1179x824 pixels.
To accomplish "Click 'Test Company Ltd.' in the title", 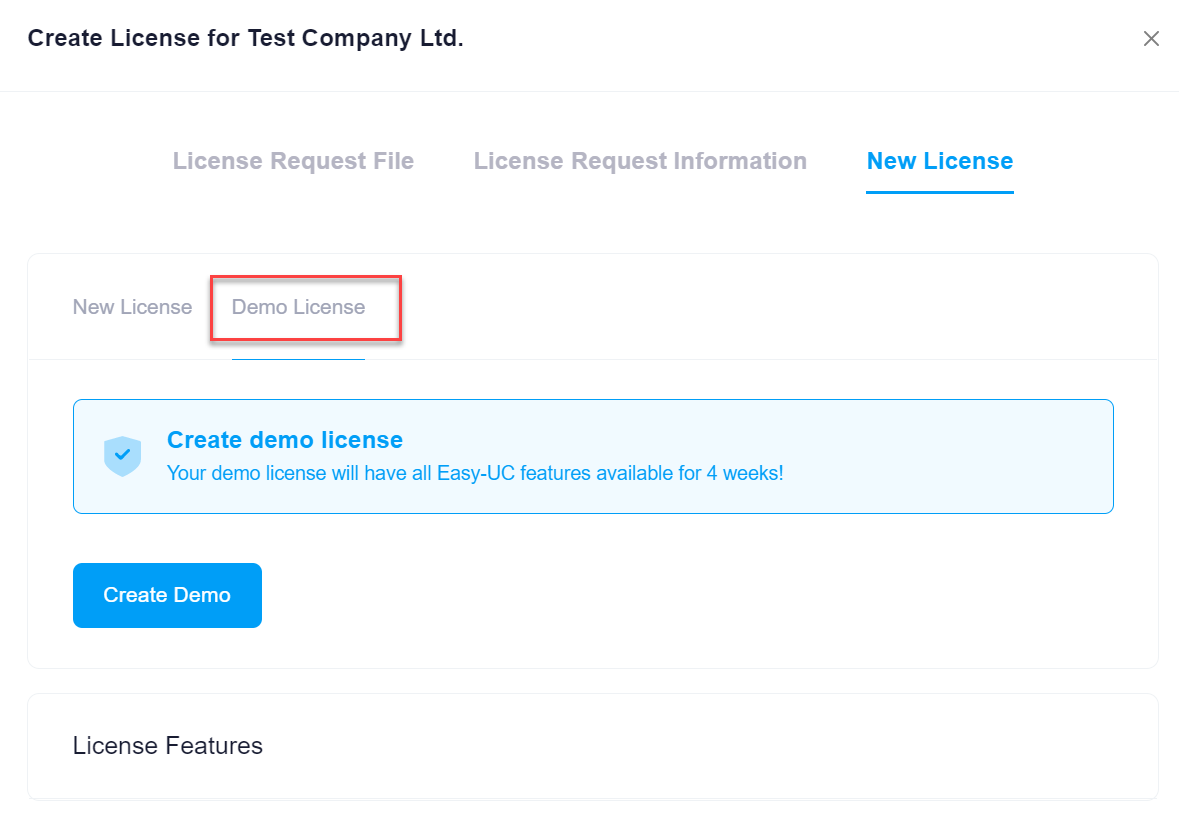I will coord(355,39).
